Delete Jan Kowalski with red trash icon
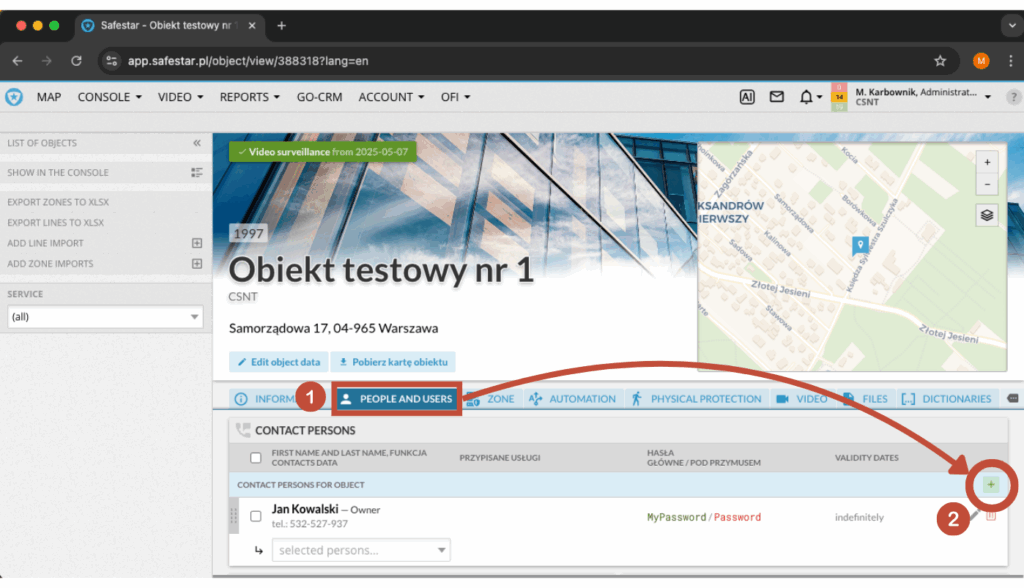 [x=991, y=516]
